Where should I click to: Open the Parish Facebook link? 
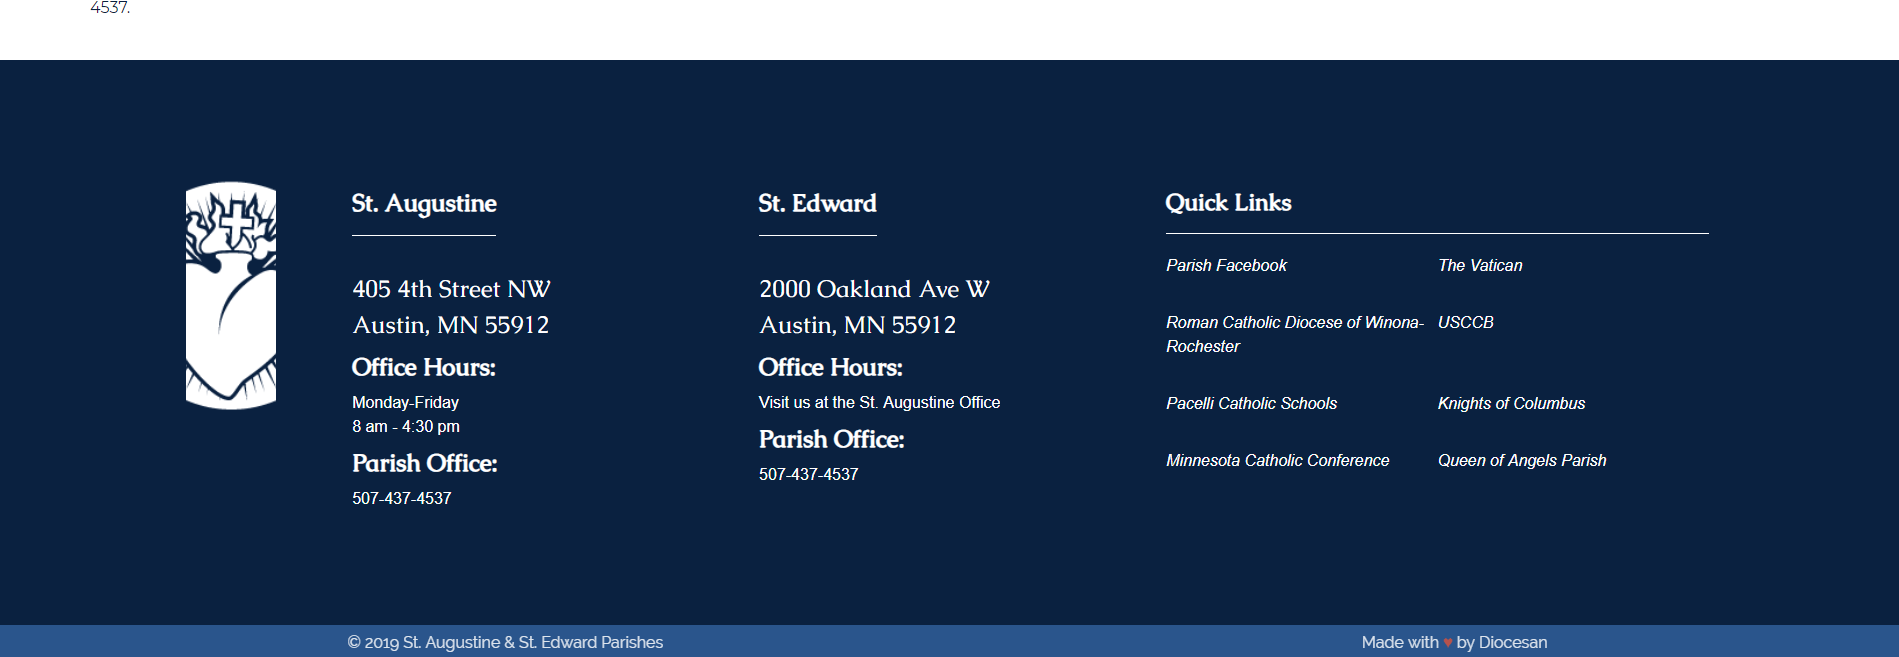(x=1226, y=265)
